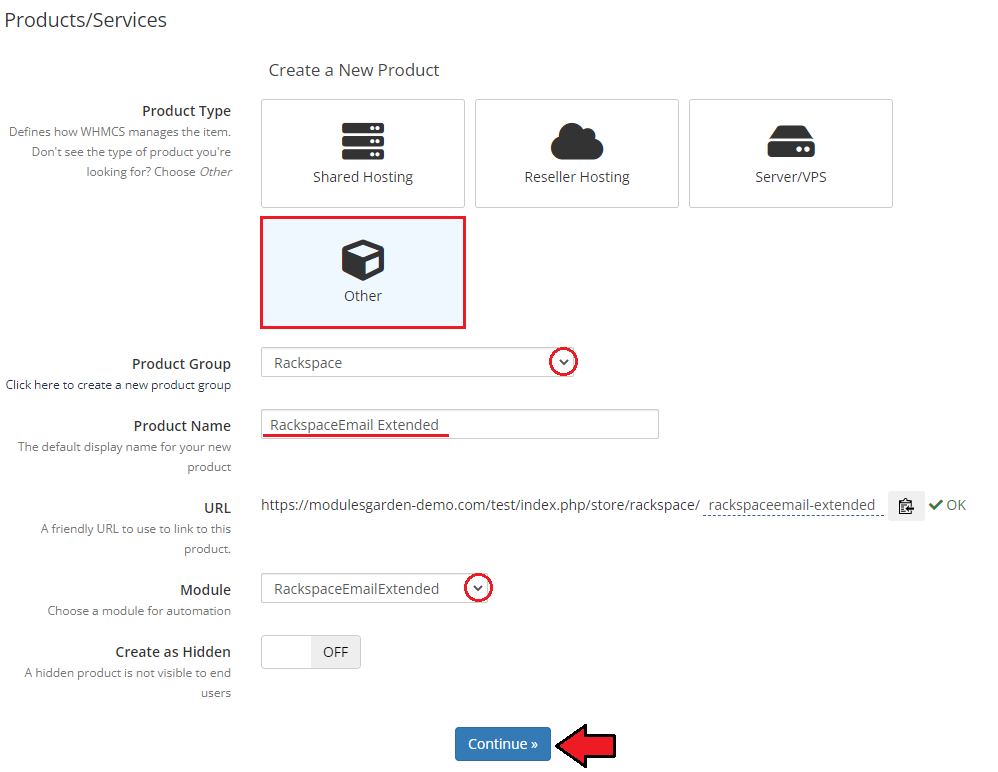This screenshot has width=998, height=772.
Task: Click the Product Group label
Action: point(181,364)
